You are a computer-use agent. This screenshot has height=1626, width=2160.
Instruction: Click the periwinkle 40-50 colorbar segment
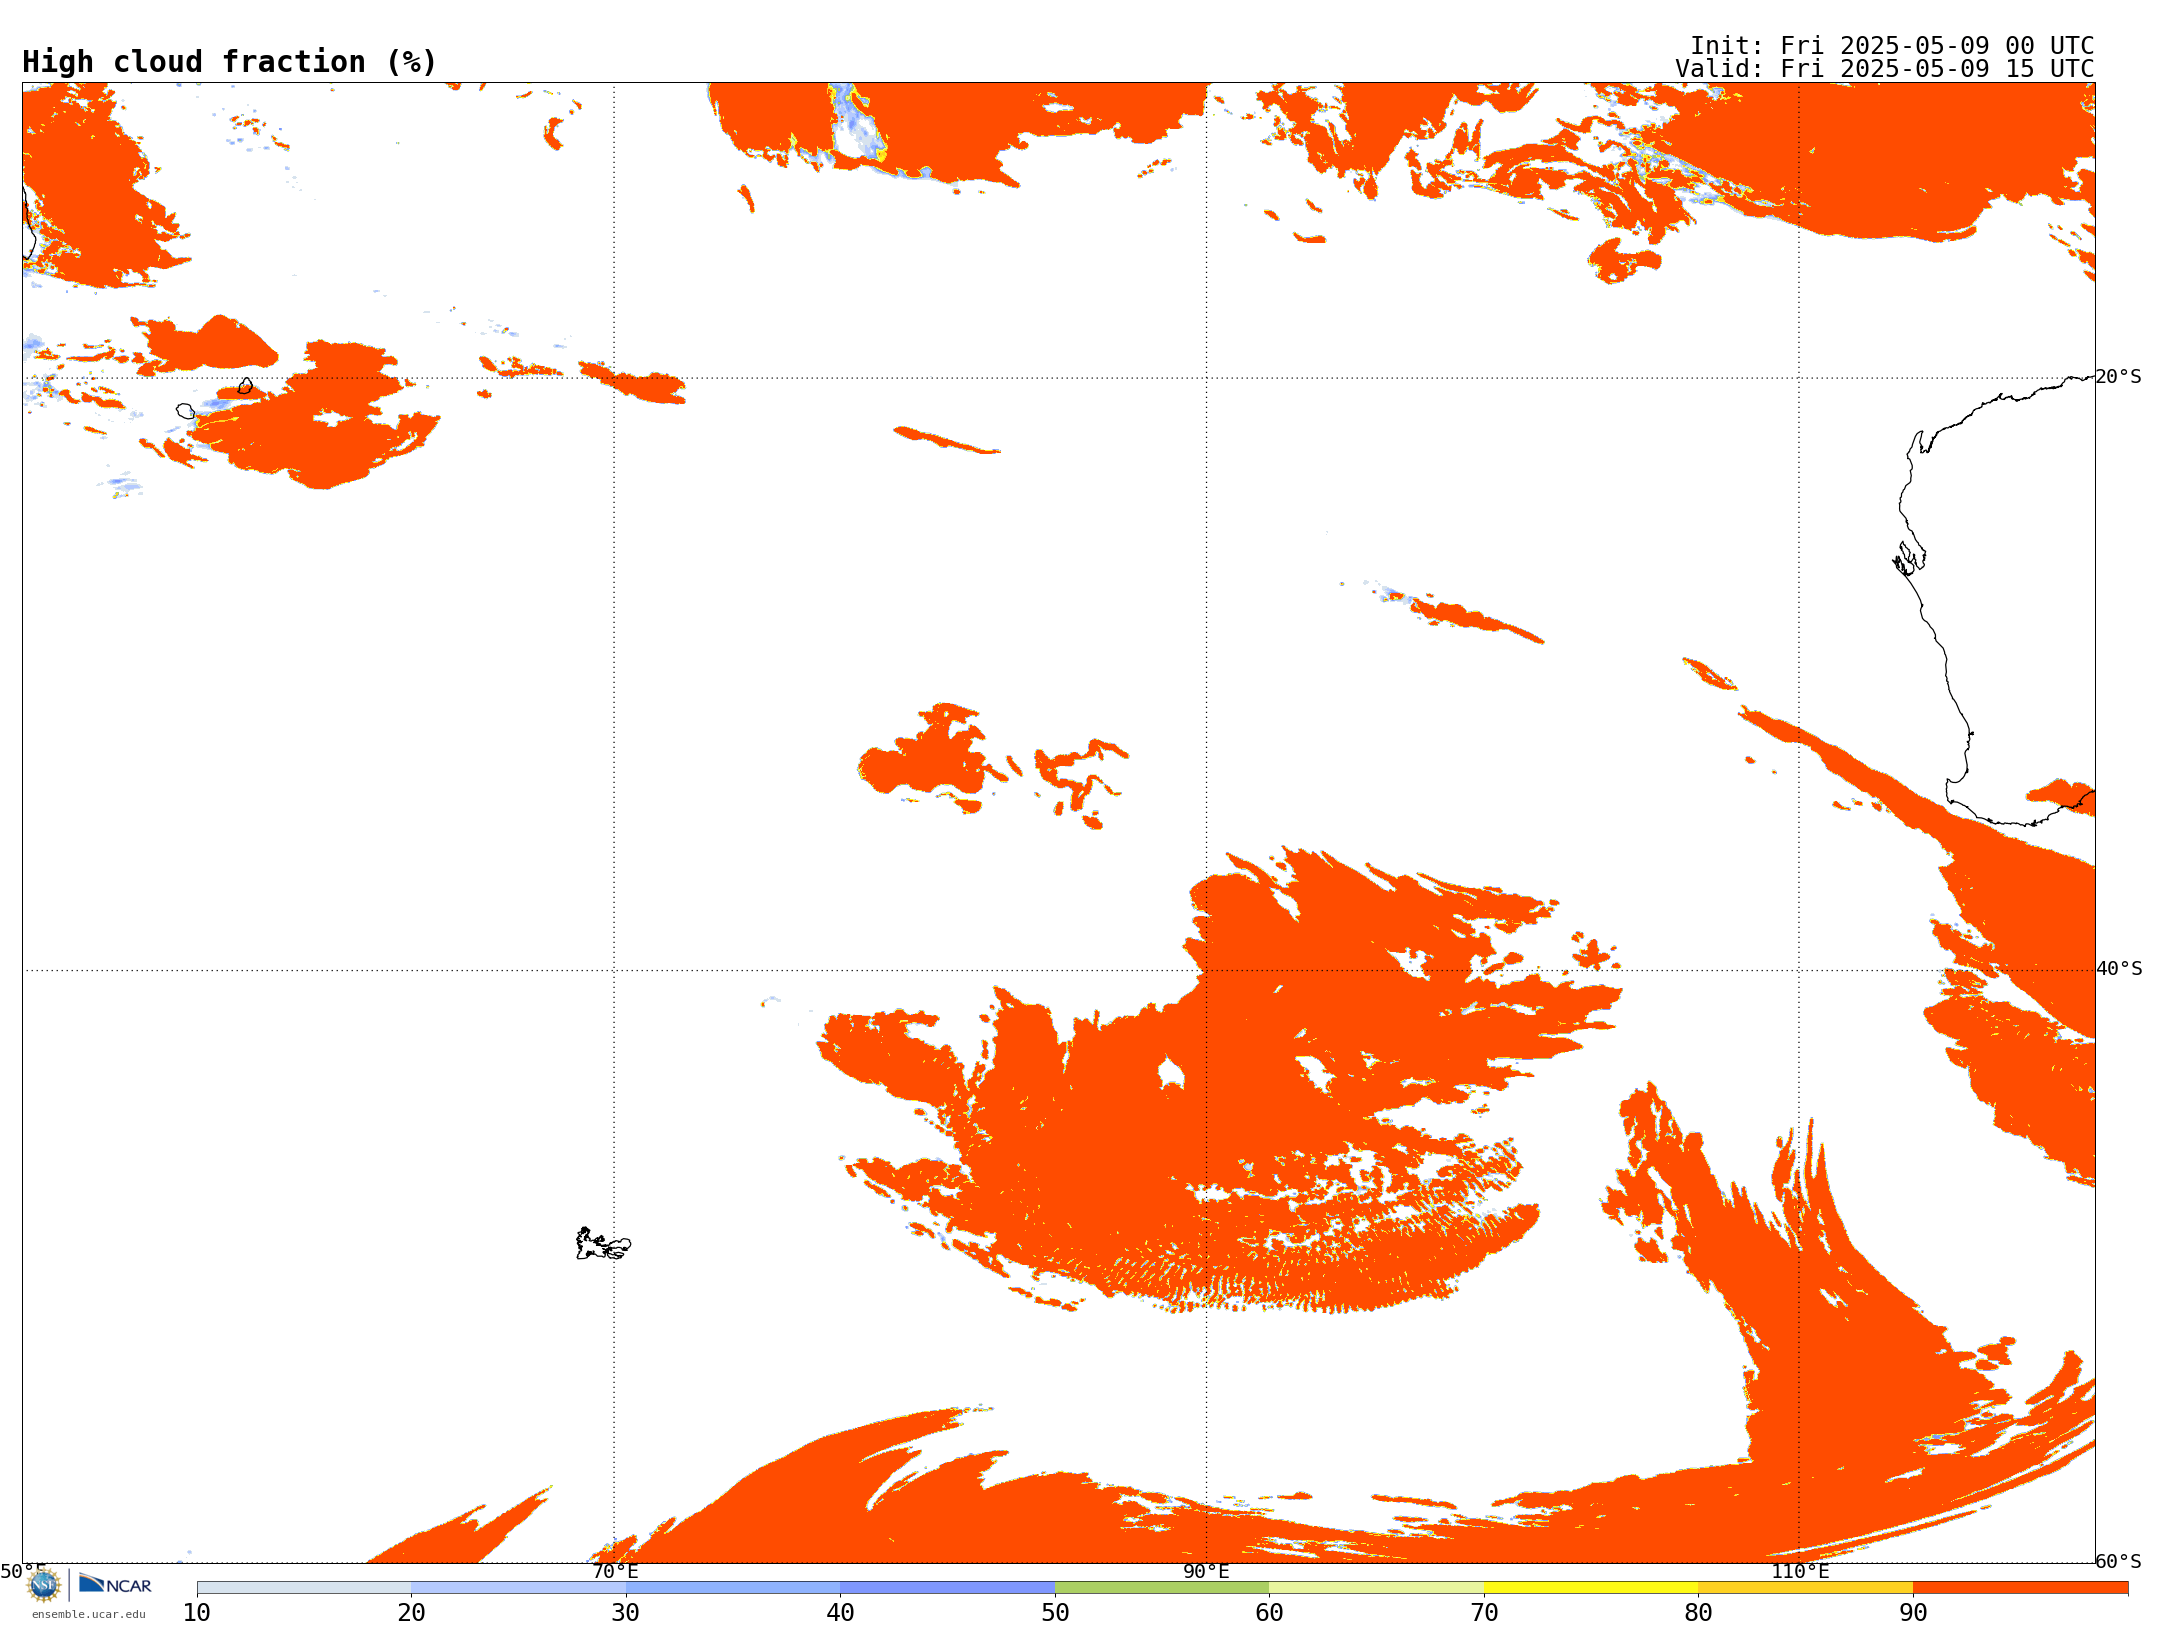[947, 1588]
